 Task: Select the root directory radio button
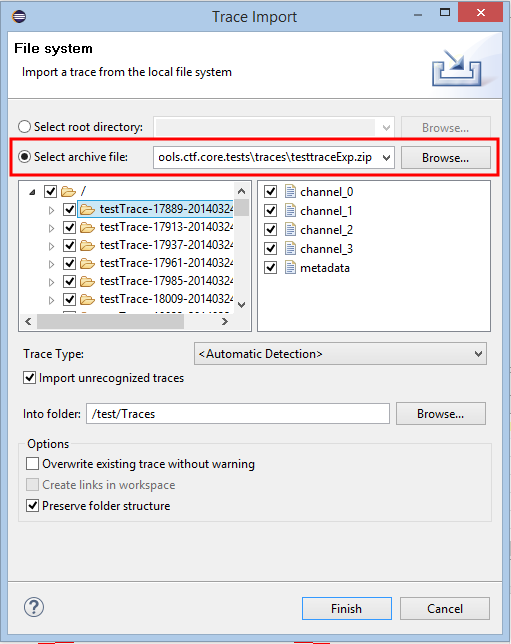(24, 127)
